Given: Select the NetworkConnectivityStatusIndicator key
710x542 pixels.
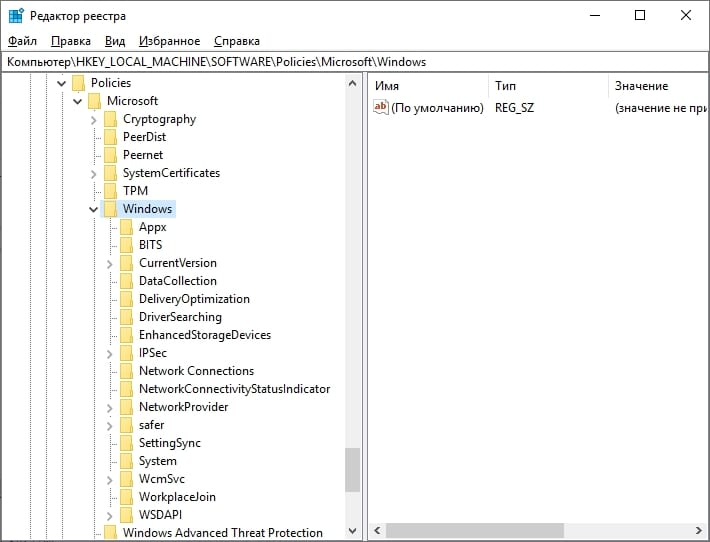Looking at the screenshot, I should 235,389.
